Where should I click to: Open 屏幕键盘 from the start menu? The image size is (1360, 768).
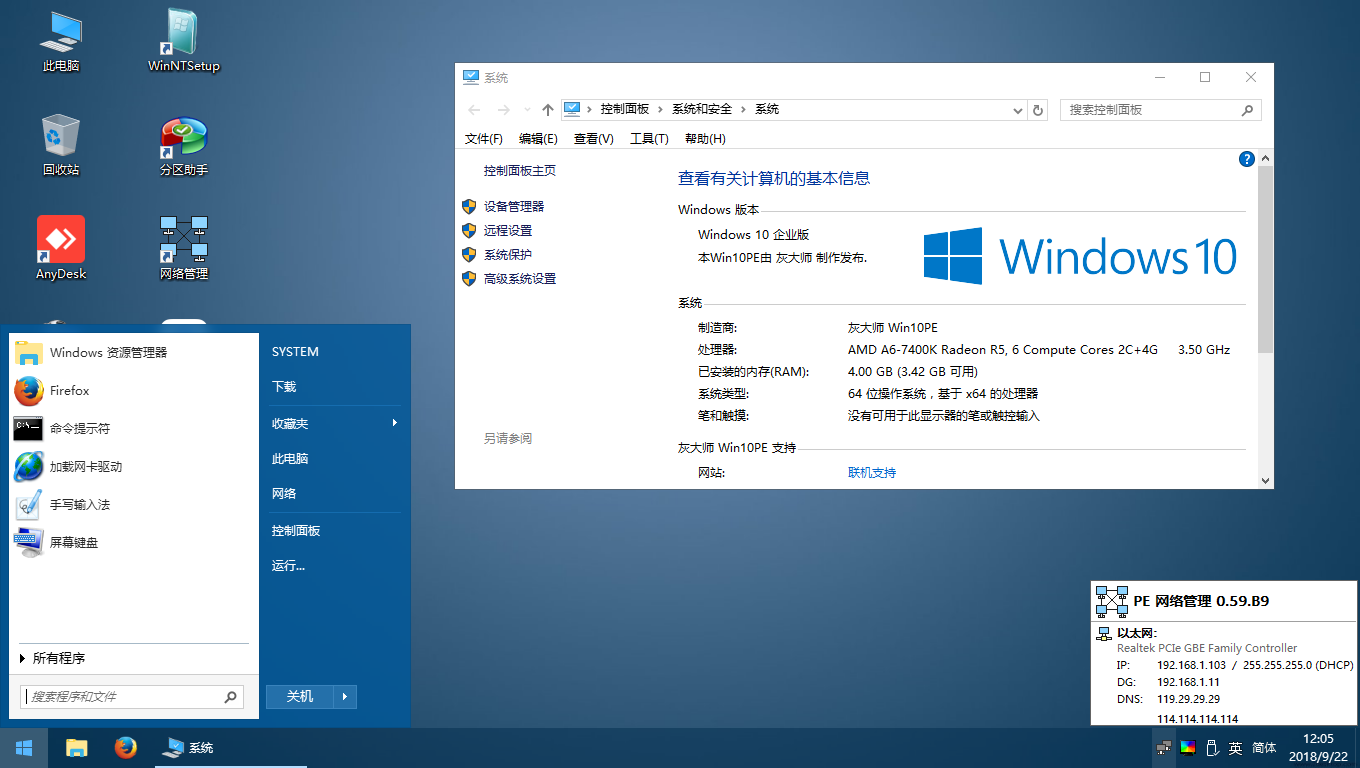tap(134, 542)
